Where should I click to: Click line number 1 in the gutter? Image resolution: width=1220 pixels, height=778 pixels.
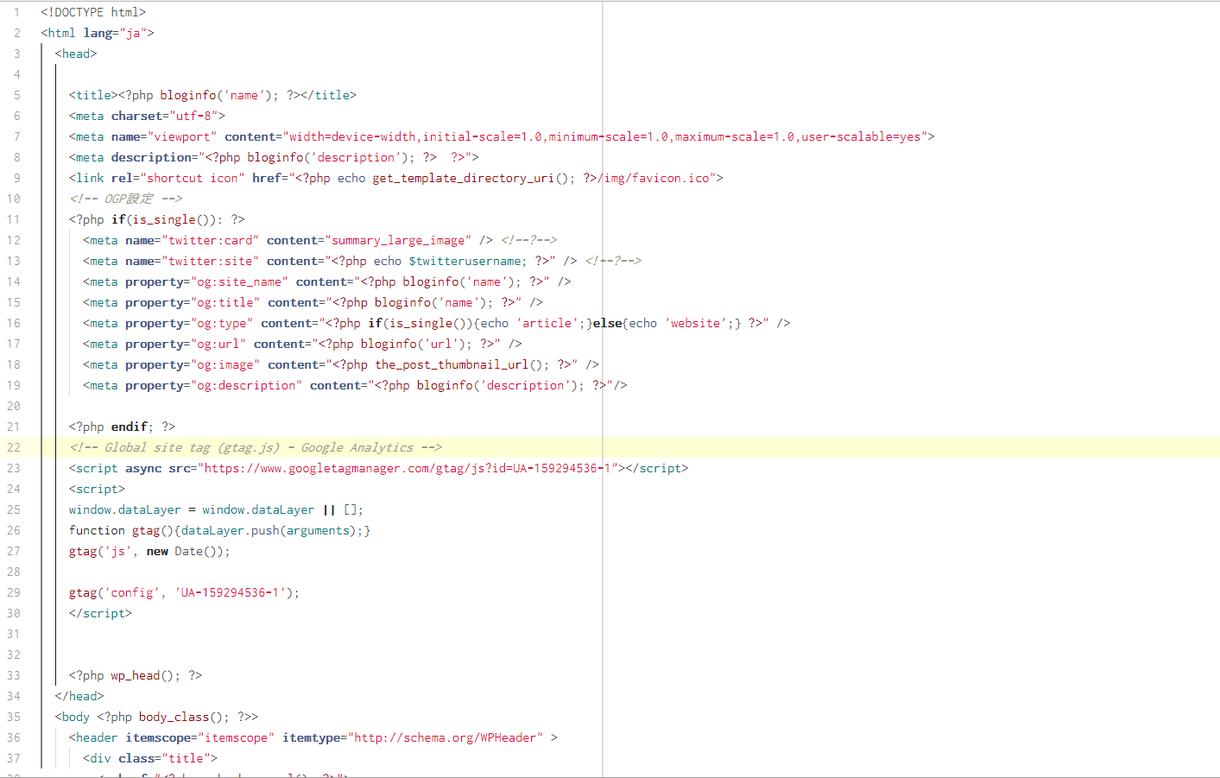click(x=16, y=12)
